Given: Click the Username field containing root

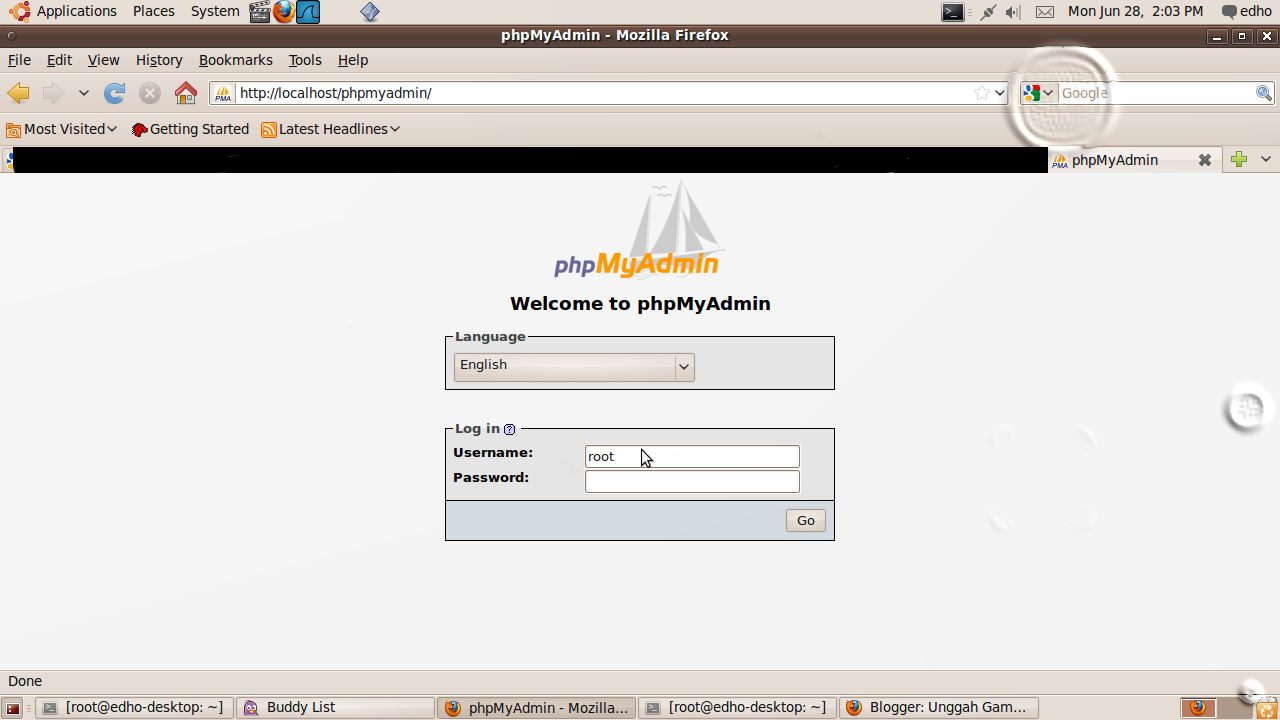Looking at the screenshot, I should click(x=692, y=456).
